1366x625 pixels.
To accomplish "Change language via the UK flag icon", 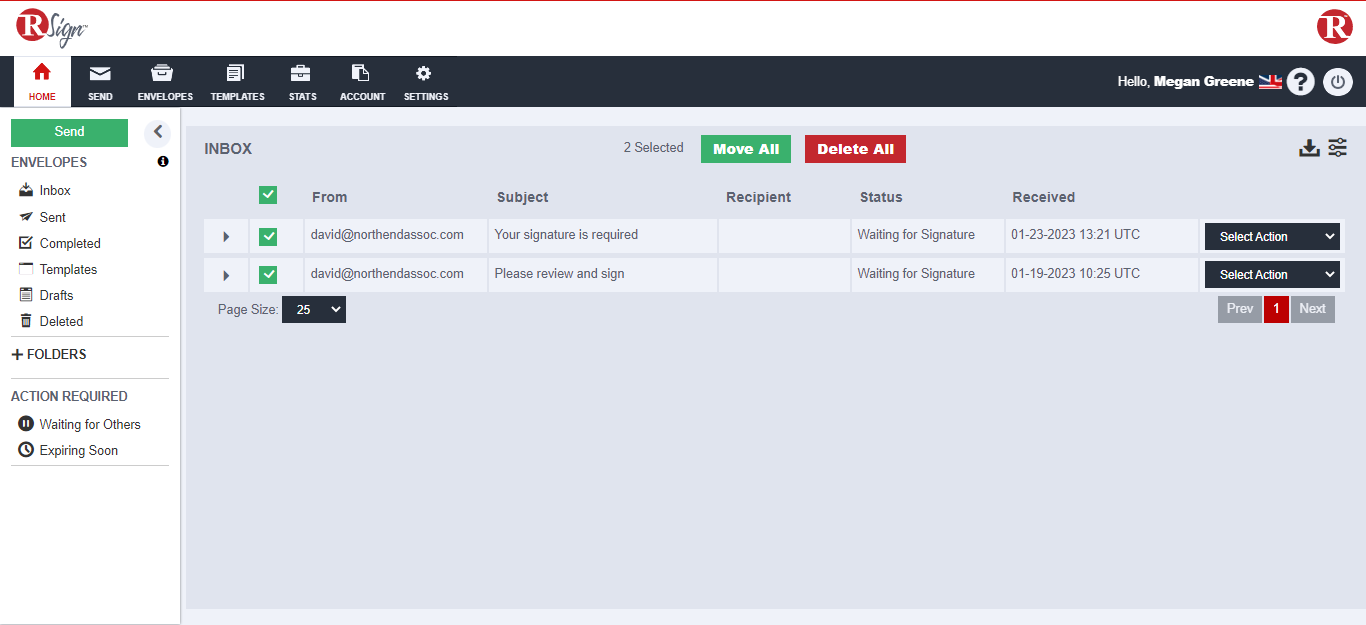I will point(1270,82).
